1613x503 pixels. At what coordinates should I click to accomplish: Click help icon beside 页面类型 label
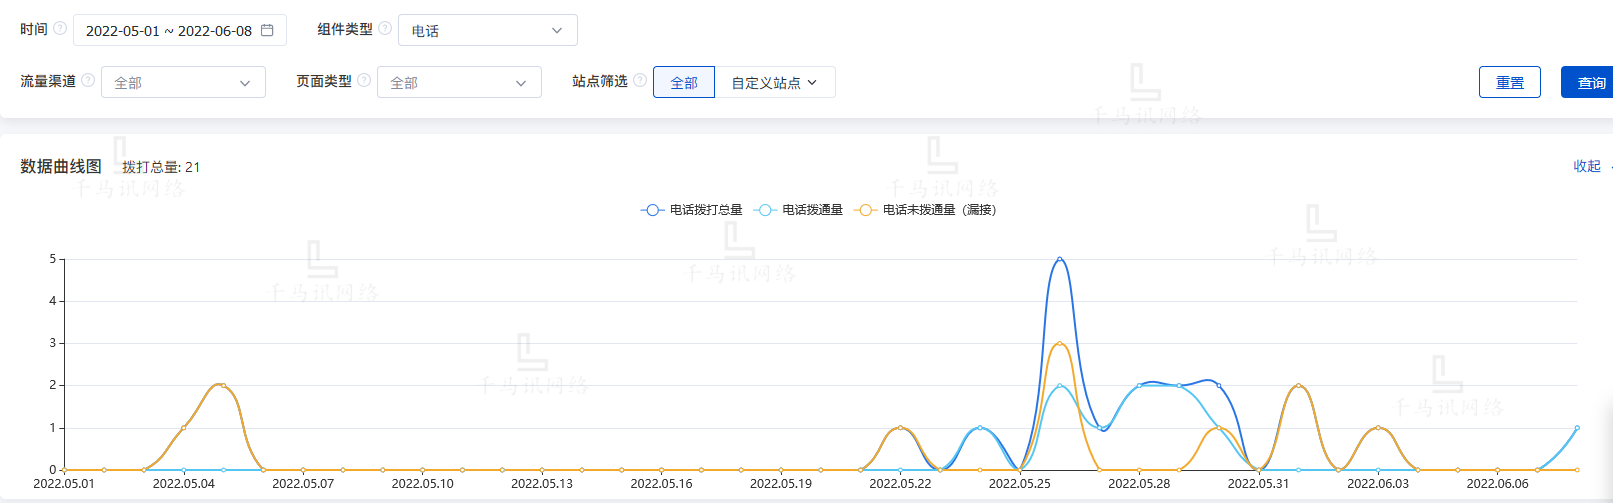pos(364,81)
